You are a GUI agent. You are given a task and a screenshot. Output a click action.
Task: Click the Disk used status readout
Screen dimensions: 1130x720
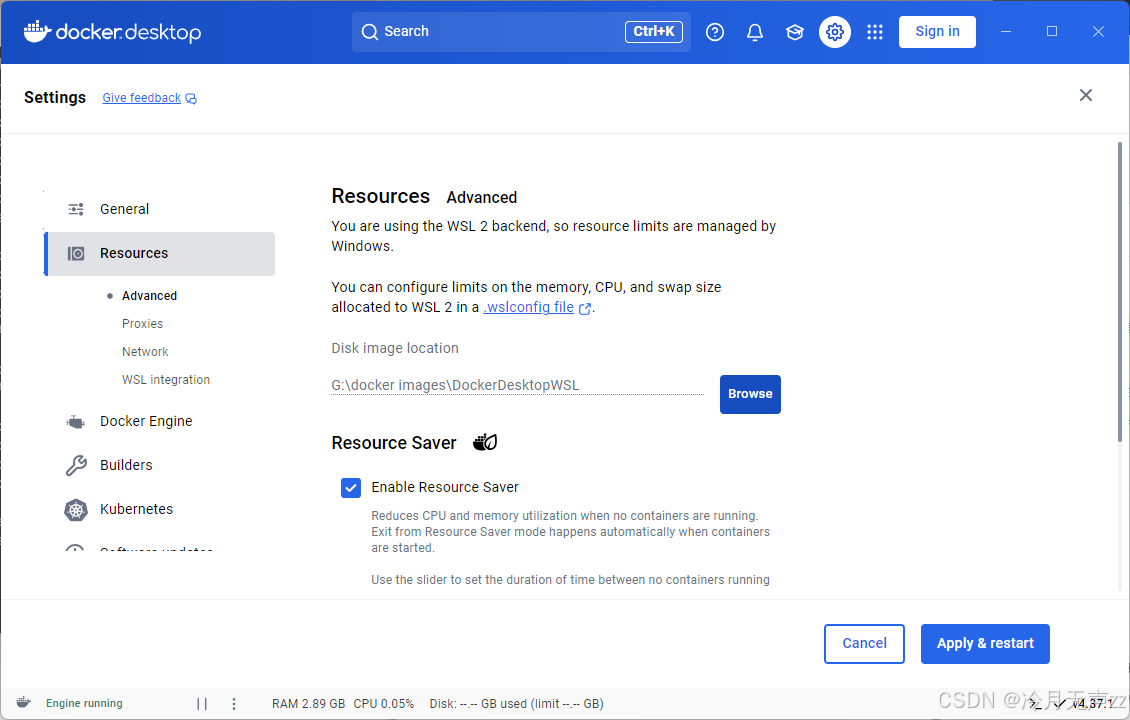point(517,704)
